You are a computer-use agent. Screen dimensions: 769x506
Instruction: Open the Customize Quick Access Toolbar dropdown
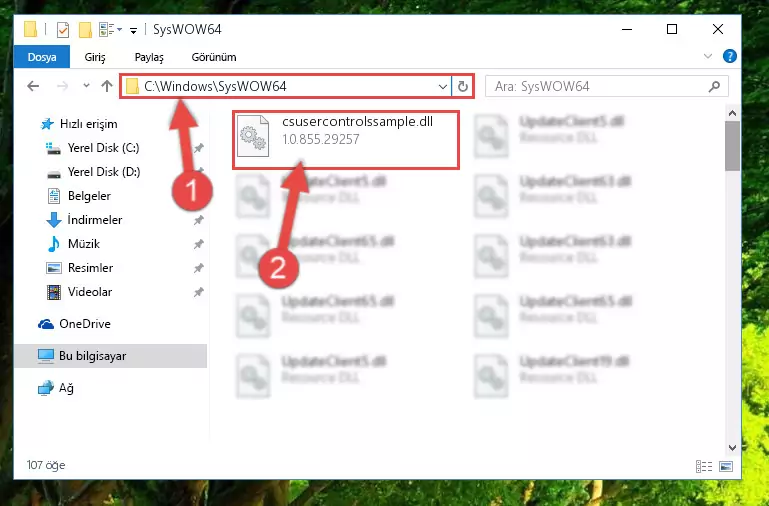[133, 30]
